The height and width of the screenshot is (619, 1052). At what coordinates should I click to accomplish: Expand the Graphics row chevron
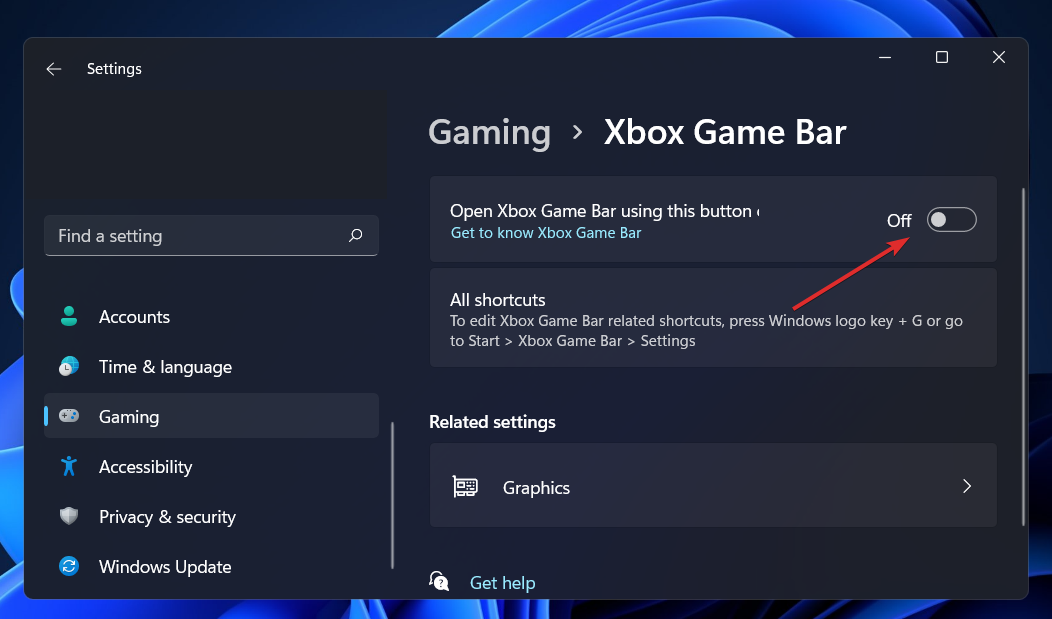click(x=967, y=486)
